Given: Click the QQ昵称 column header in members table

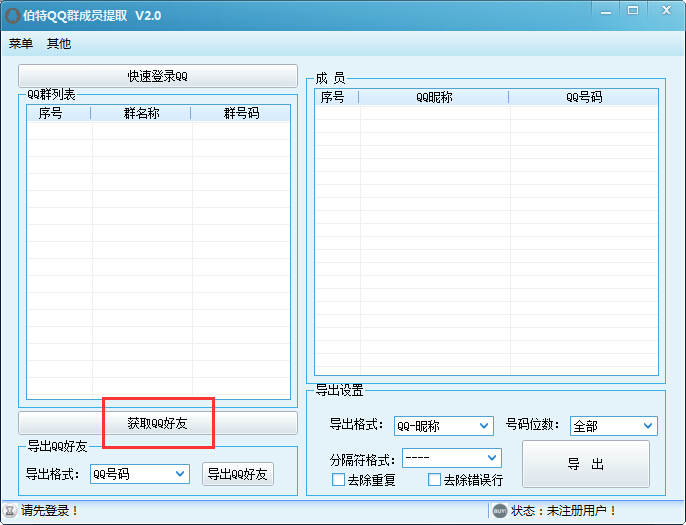Looking at the screenshot, I should [434, 97].
